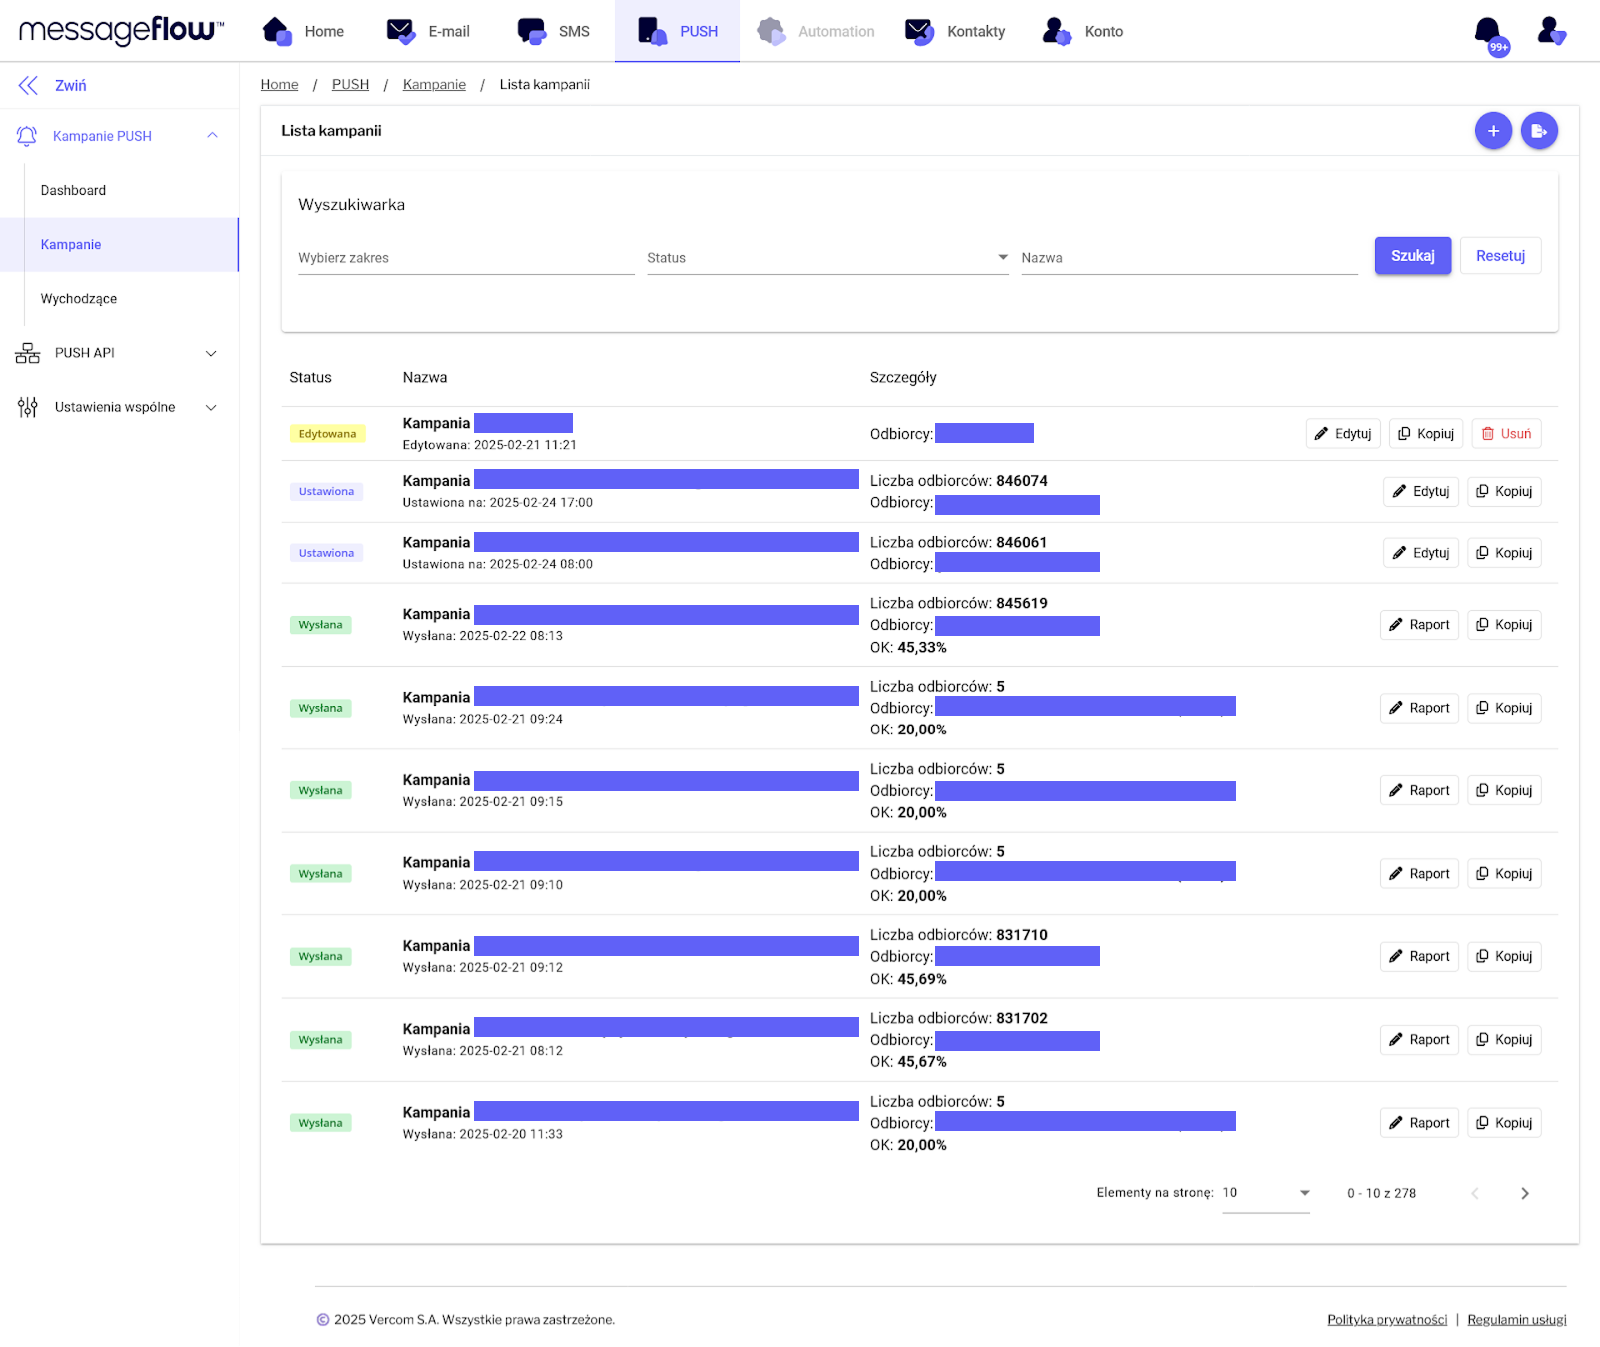Image resolution: width=1600 pixels, height=1347 pixels.
Task: Open the Kontakty top menu
Action: pos(955,32)
